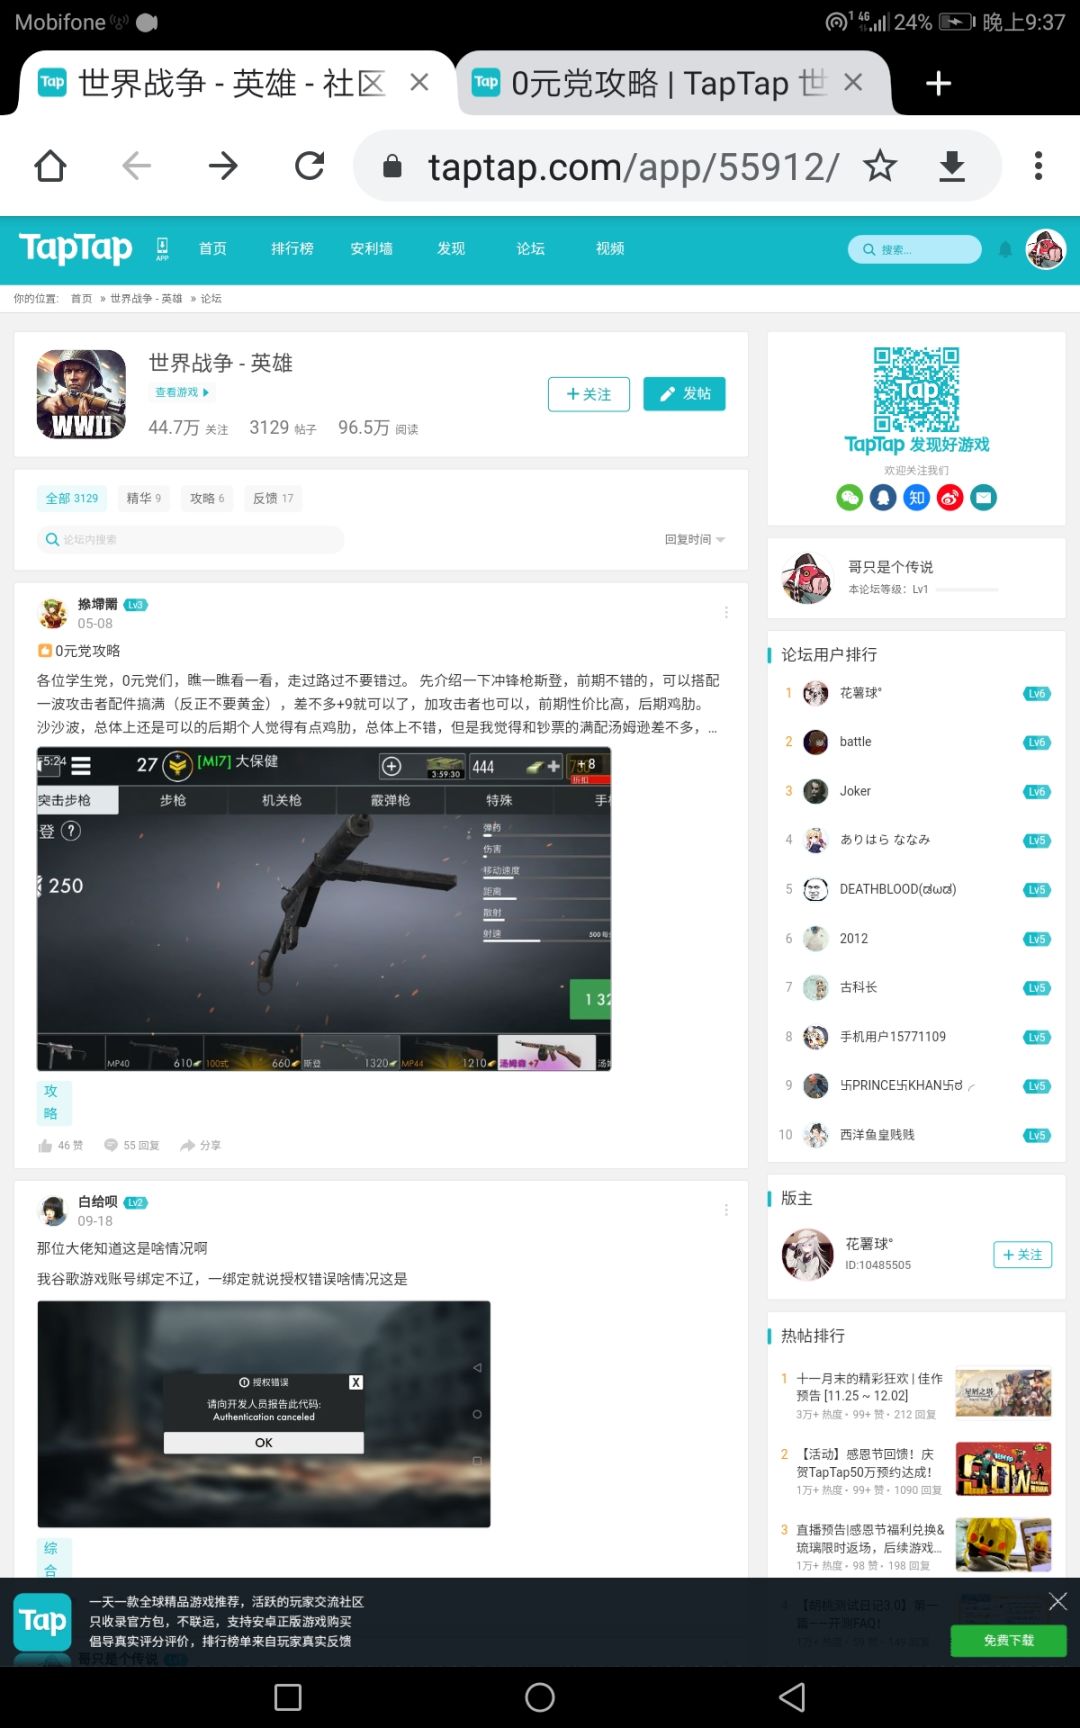Tap the 免费下载 button in the banner

tap(1008, 1640)
